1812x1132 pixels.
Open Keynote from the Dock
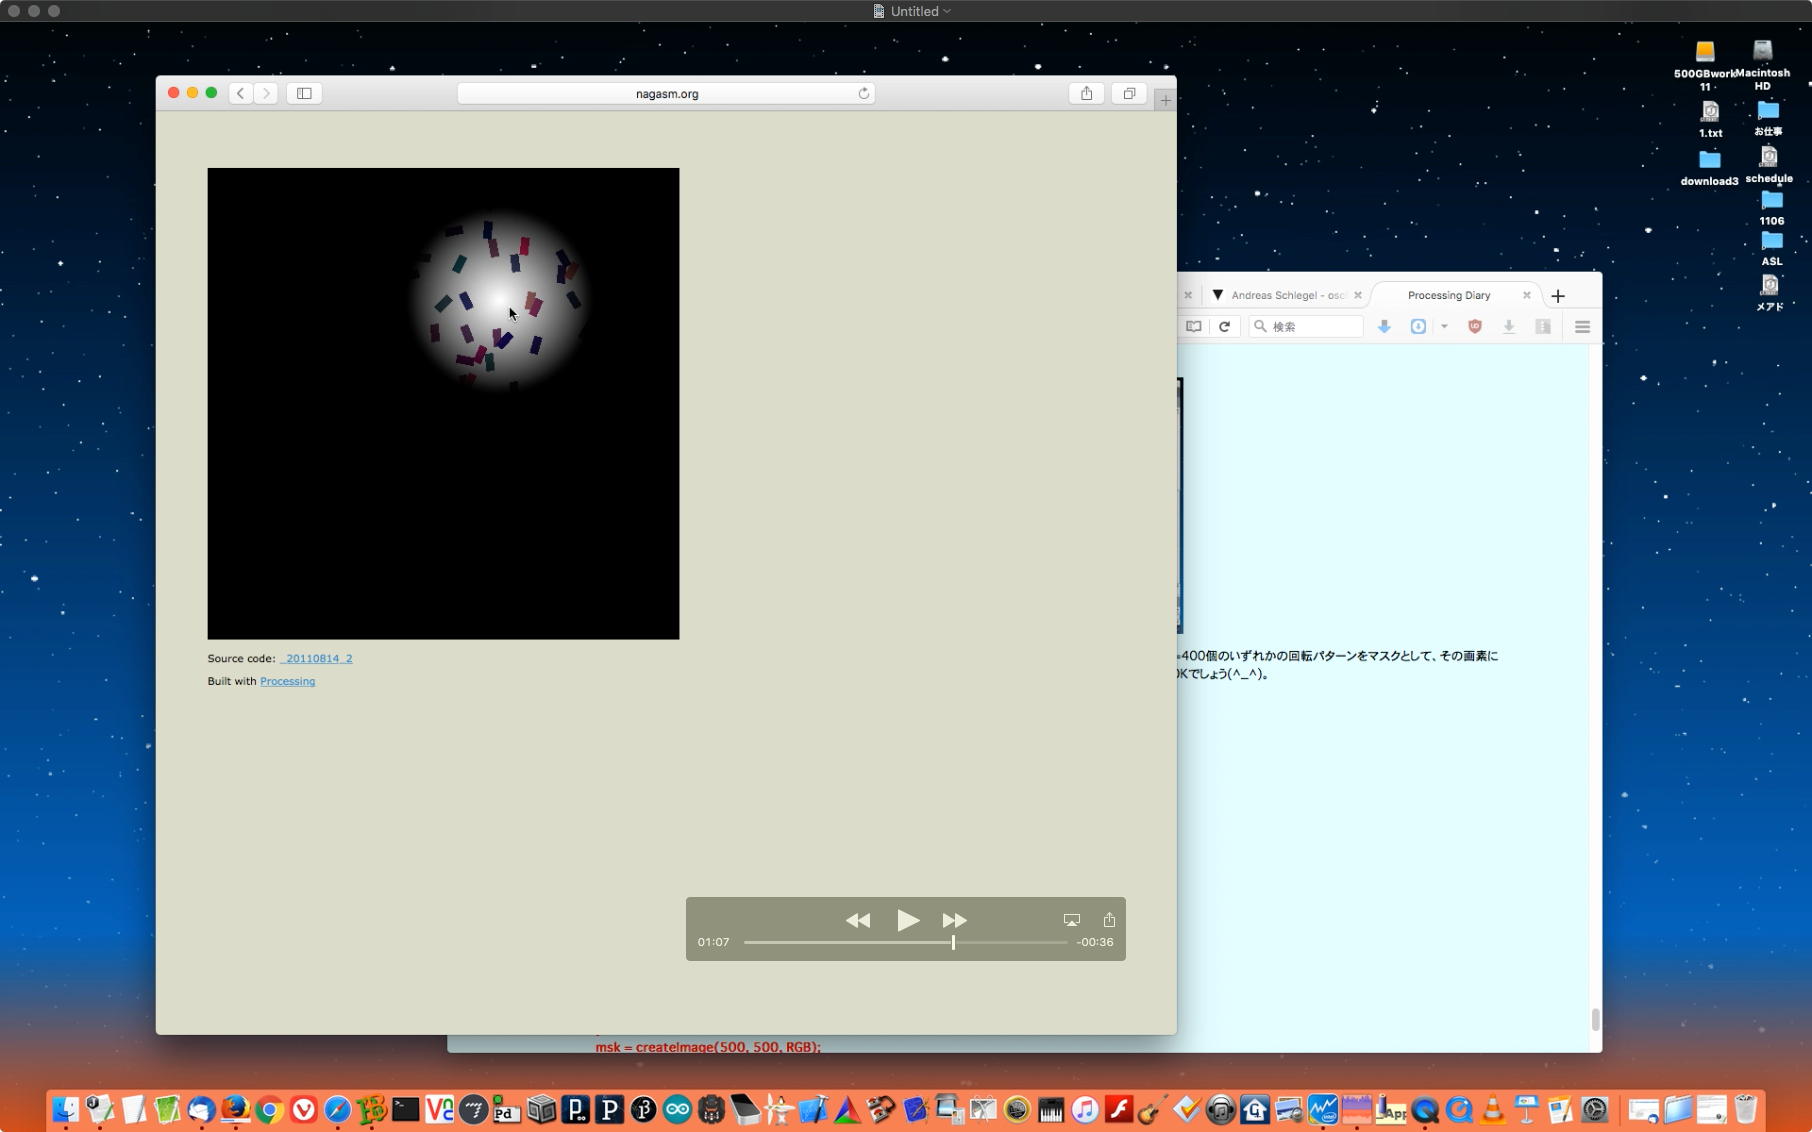tap(1527, 1109)
